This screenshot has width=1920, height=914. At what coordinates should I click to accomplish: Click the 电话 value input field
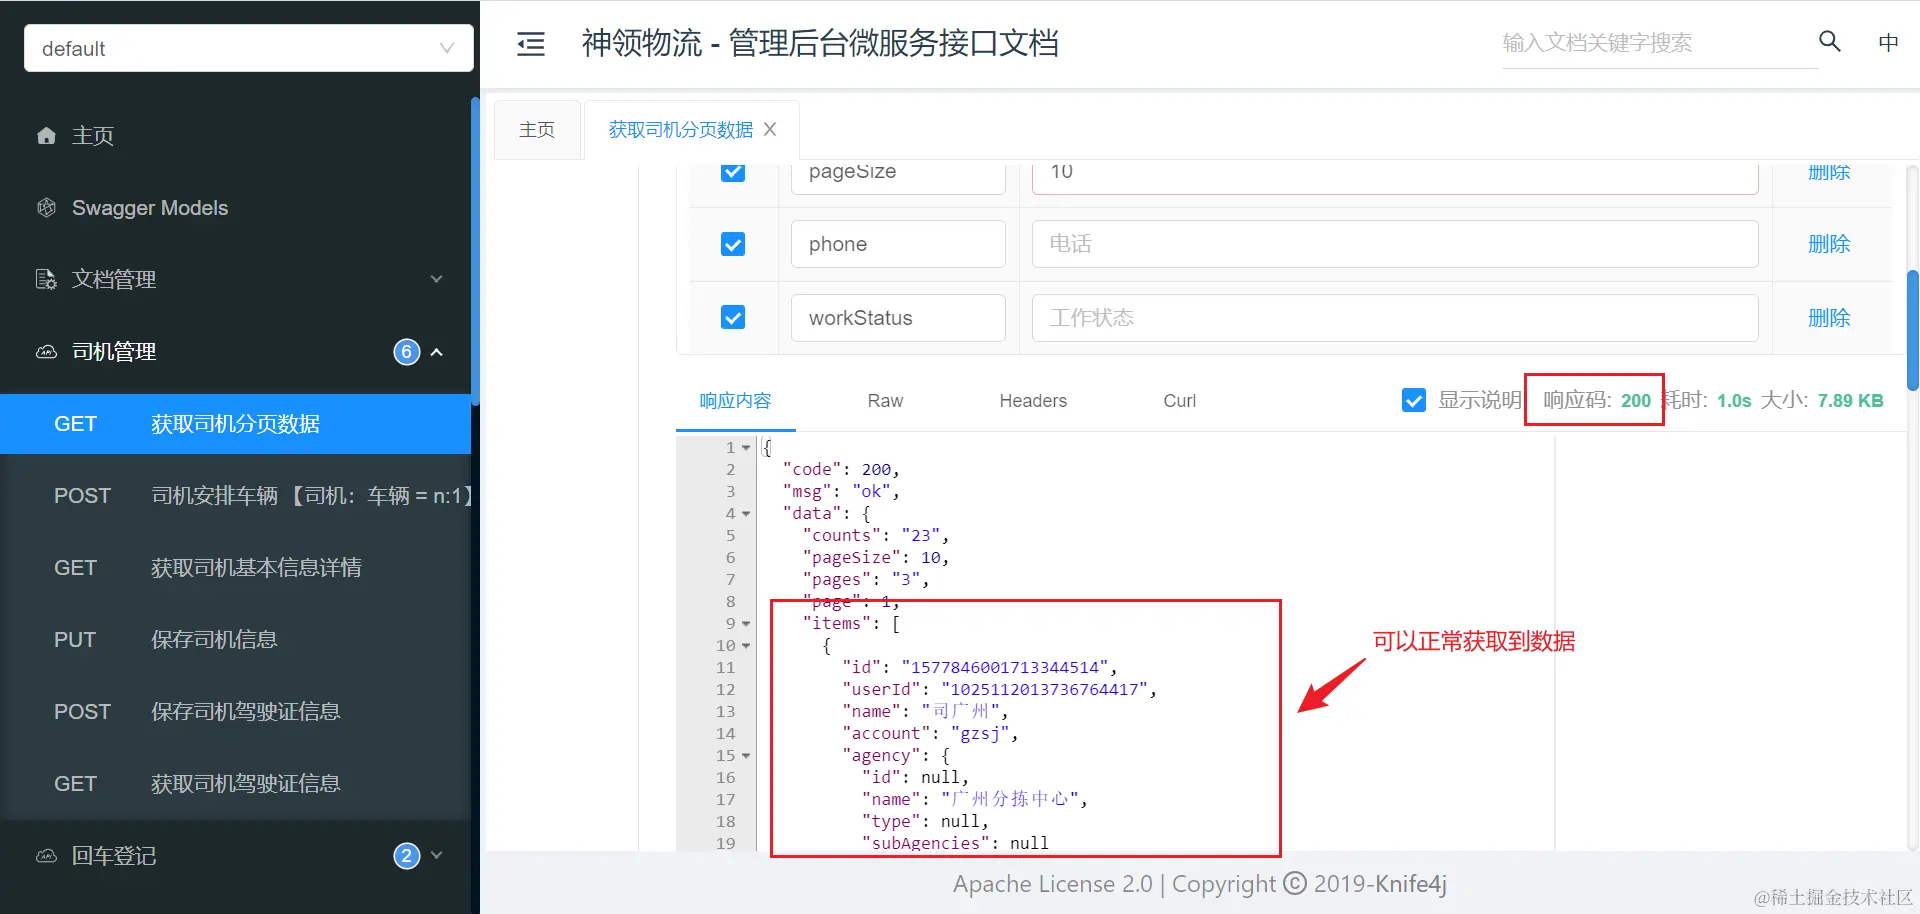pos(1395,244)
